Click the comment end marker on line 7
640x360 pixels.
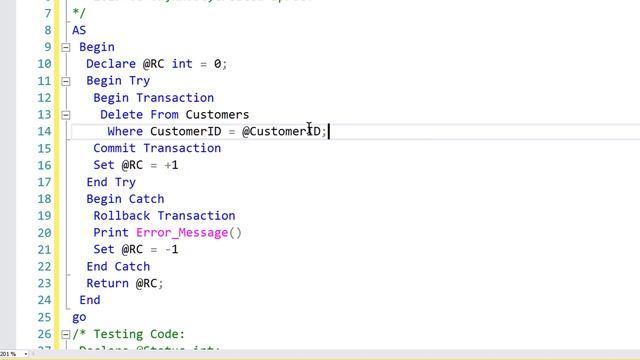pos(79,13)
